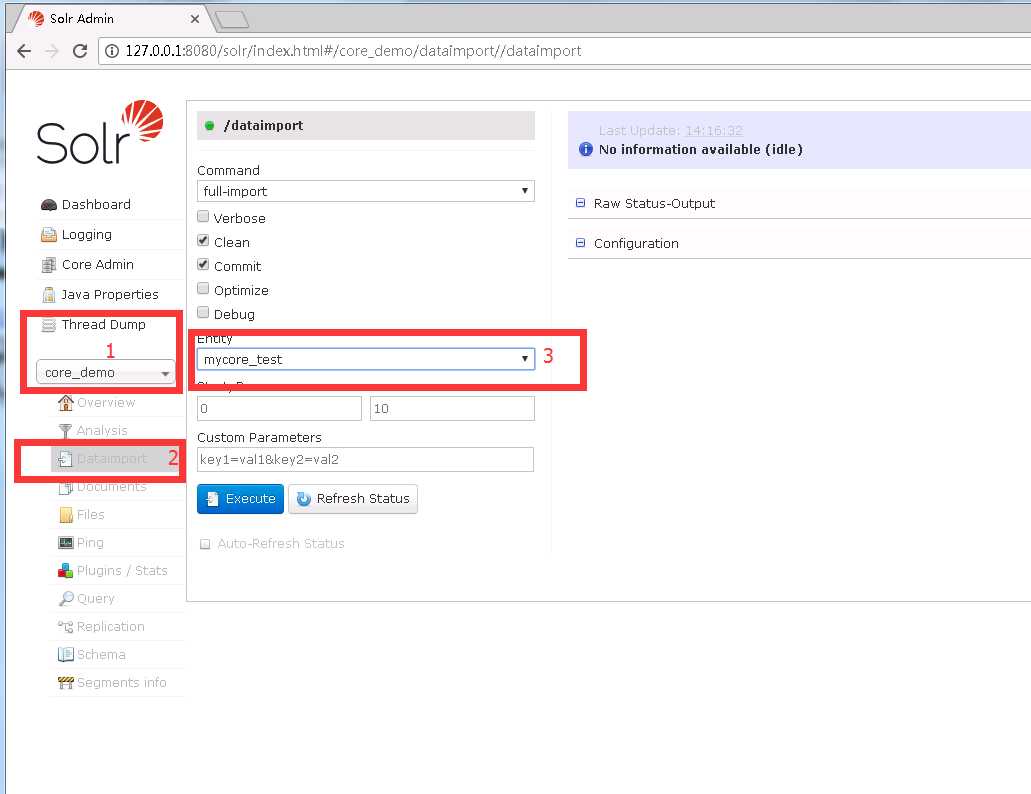The width and height of the screenshot is (1031, 794).
Task: Open Plugins / Stats link
Action: click(122, 571)
